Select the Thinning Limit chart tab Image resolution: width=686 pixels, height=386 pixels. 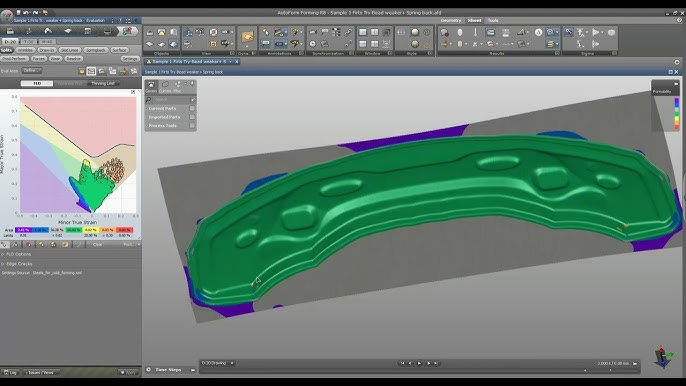tap(103, 83)
